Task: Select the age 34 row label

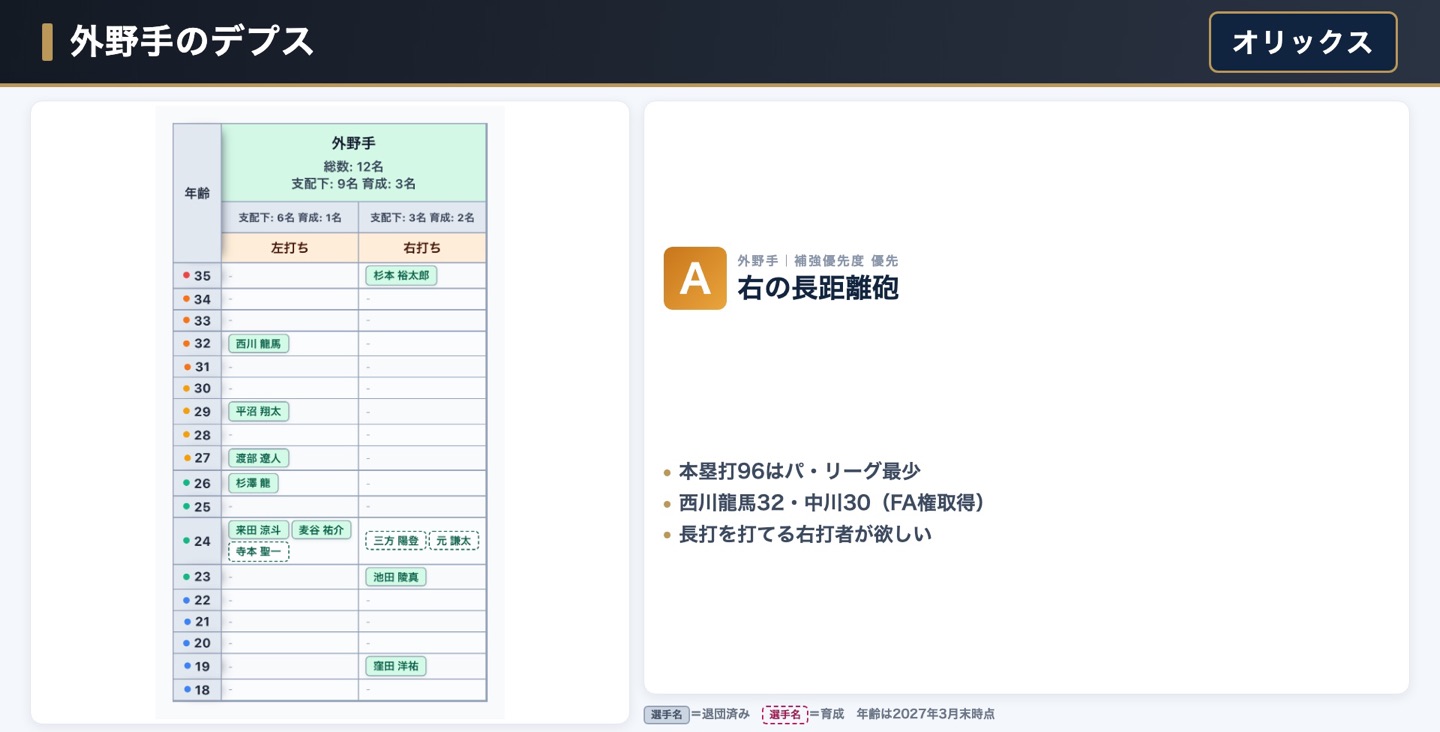Action: coord(197,299)
